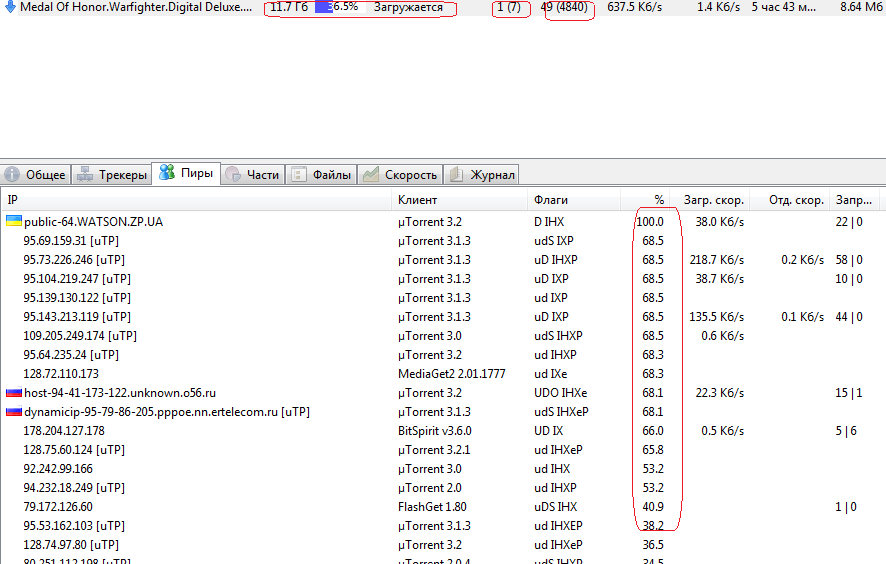Click the Пиры tab people icon
The image size is (886, 564).
point(167,172)
